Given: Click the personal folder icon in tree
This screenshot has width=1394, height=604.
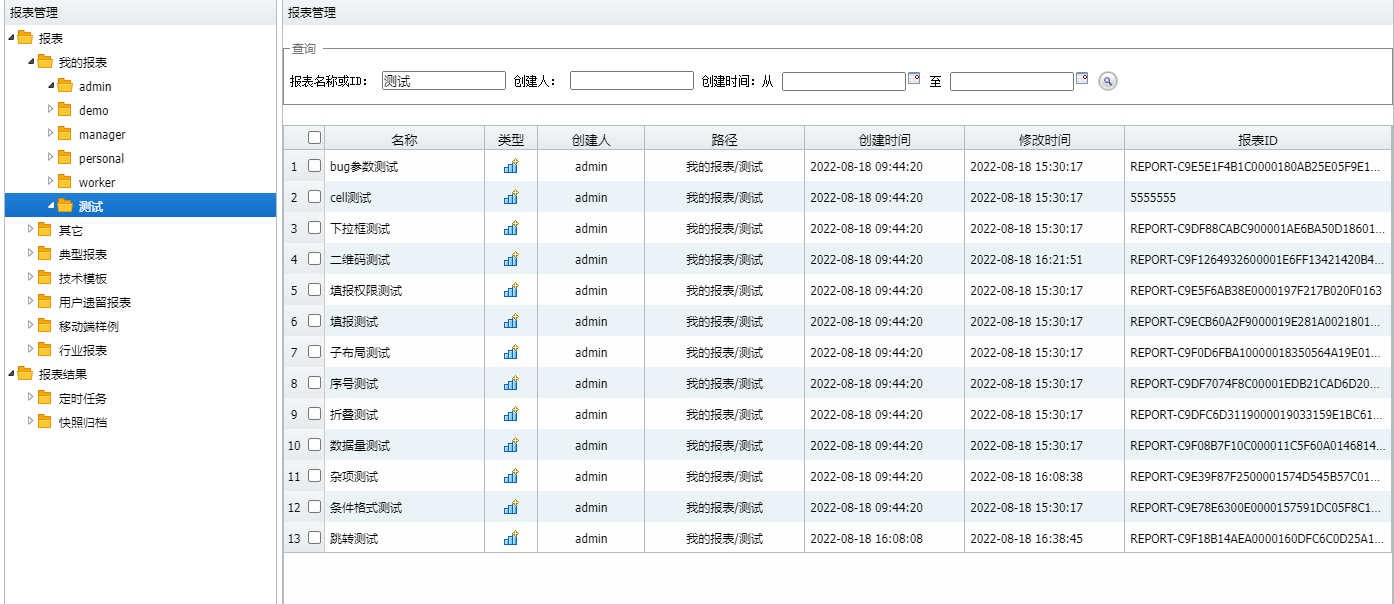Looking at the screenshot, I should (65, 157).
